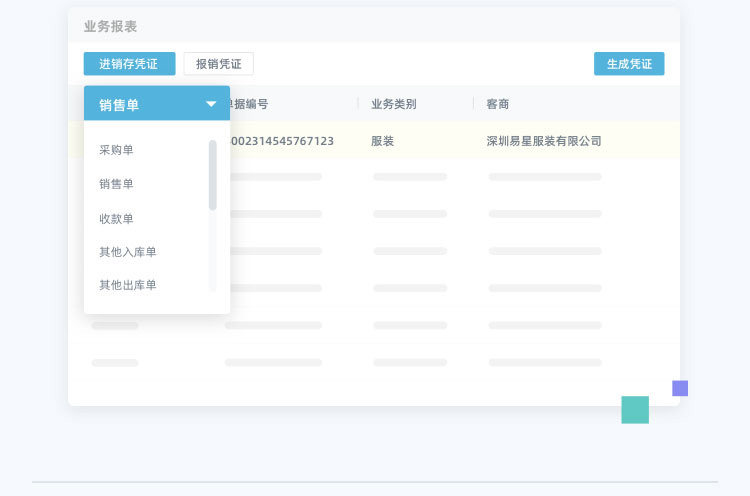Click the 服装 category cell

click(x=383, y=141)
